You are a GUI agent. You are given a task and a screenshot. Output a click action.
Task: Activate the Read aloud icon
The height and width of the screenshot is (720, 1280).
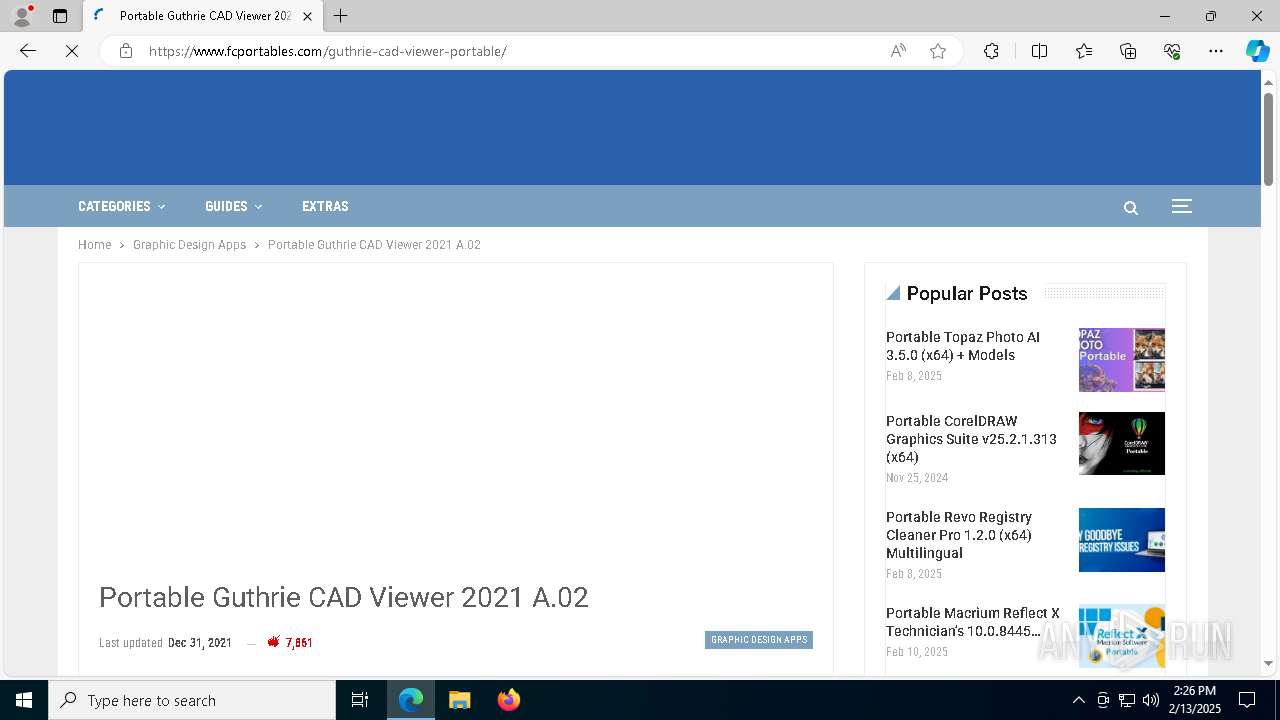[898, 51]
